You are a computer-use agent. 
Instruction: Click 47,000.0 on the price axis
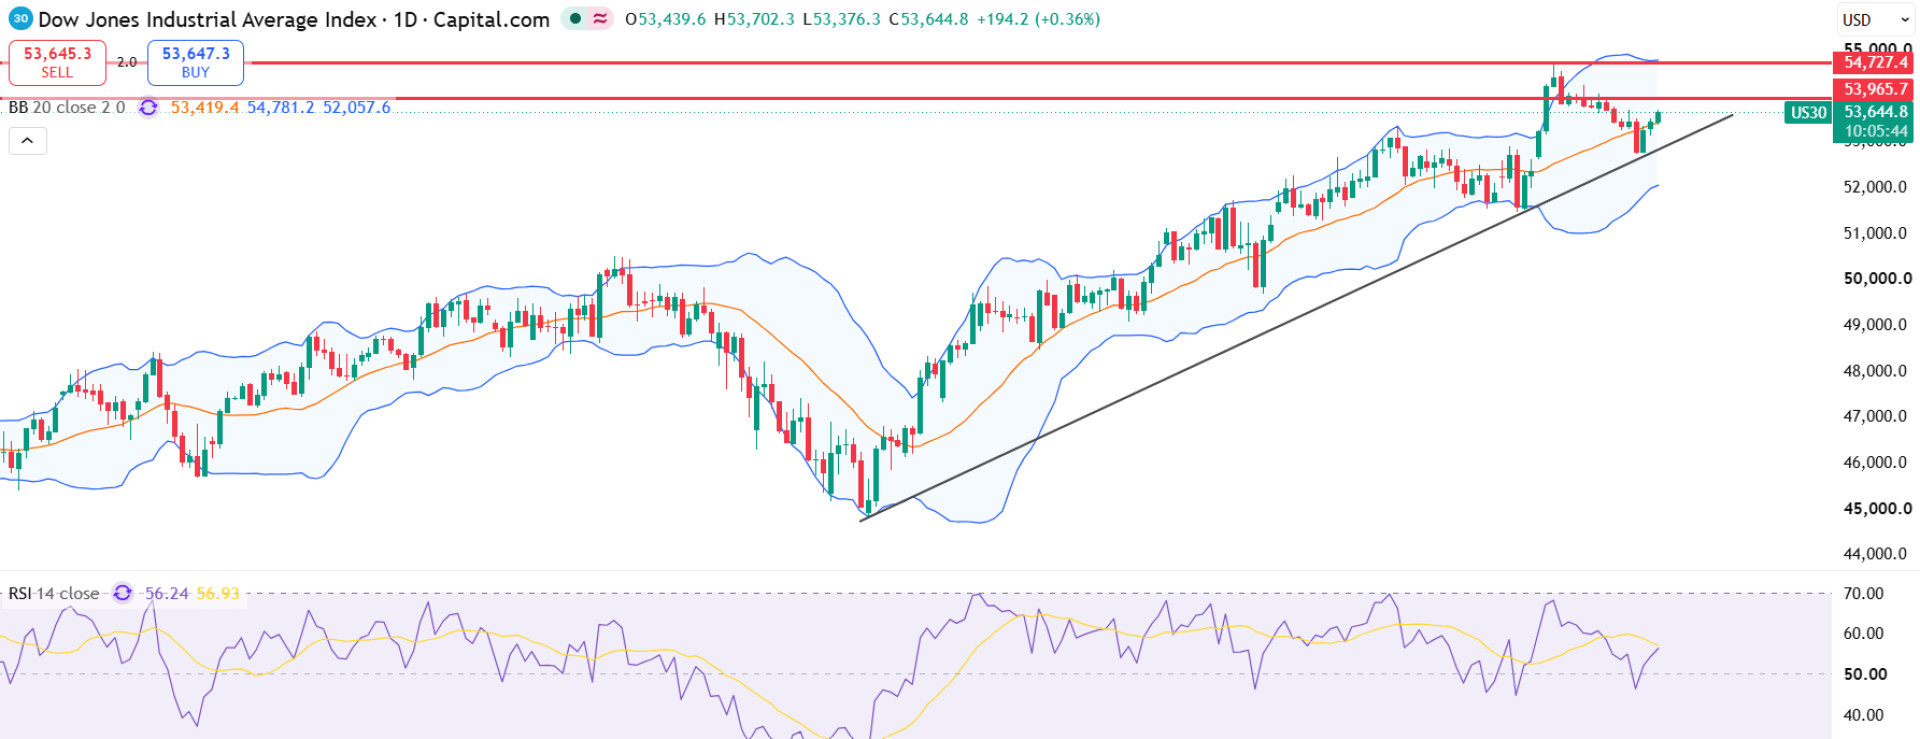[x=1875, y=416]
